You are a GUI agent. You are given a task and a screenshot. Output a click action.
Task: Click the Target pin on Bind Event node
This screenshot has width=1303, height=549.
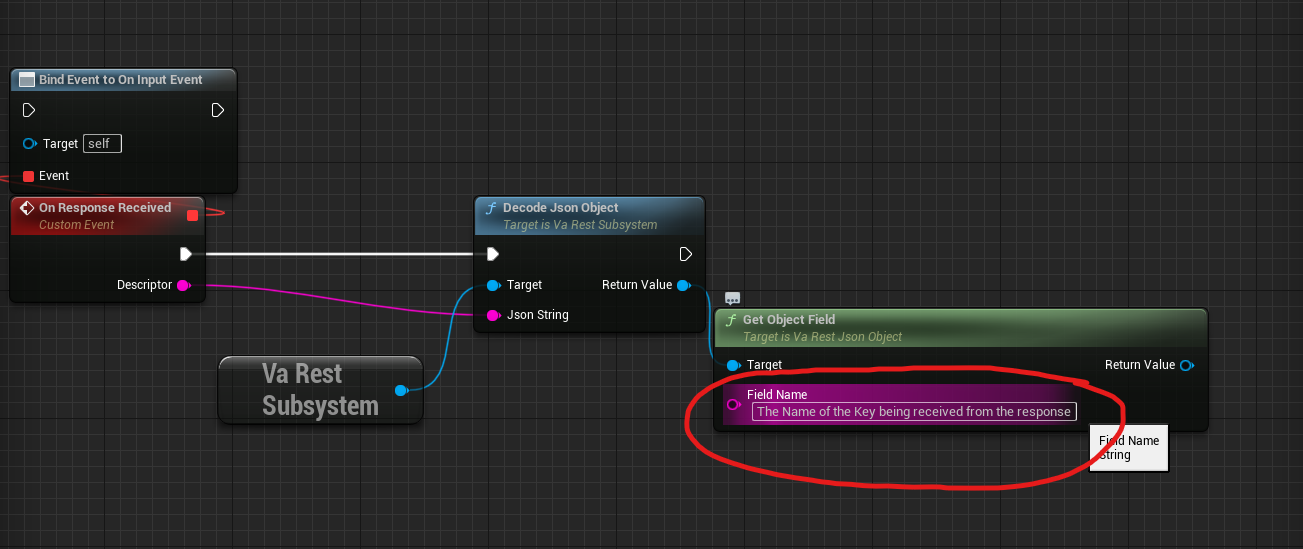(x=29, y=144)
